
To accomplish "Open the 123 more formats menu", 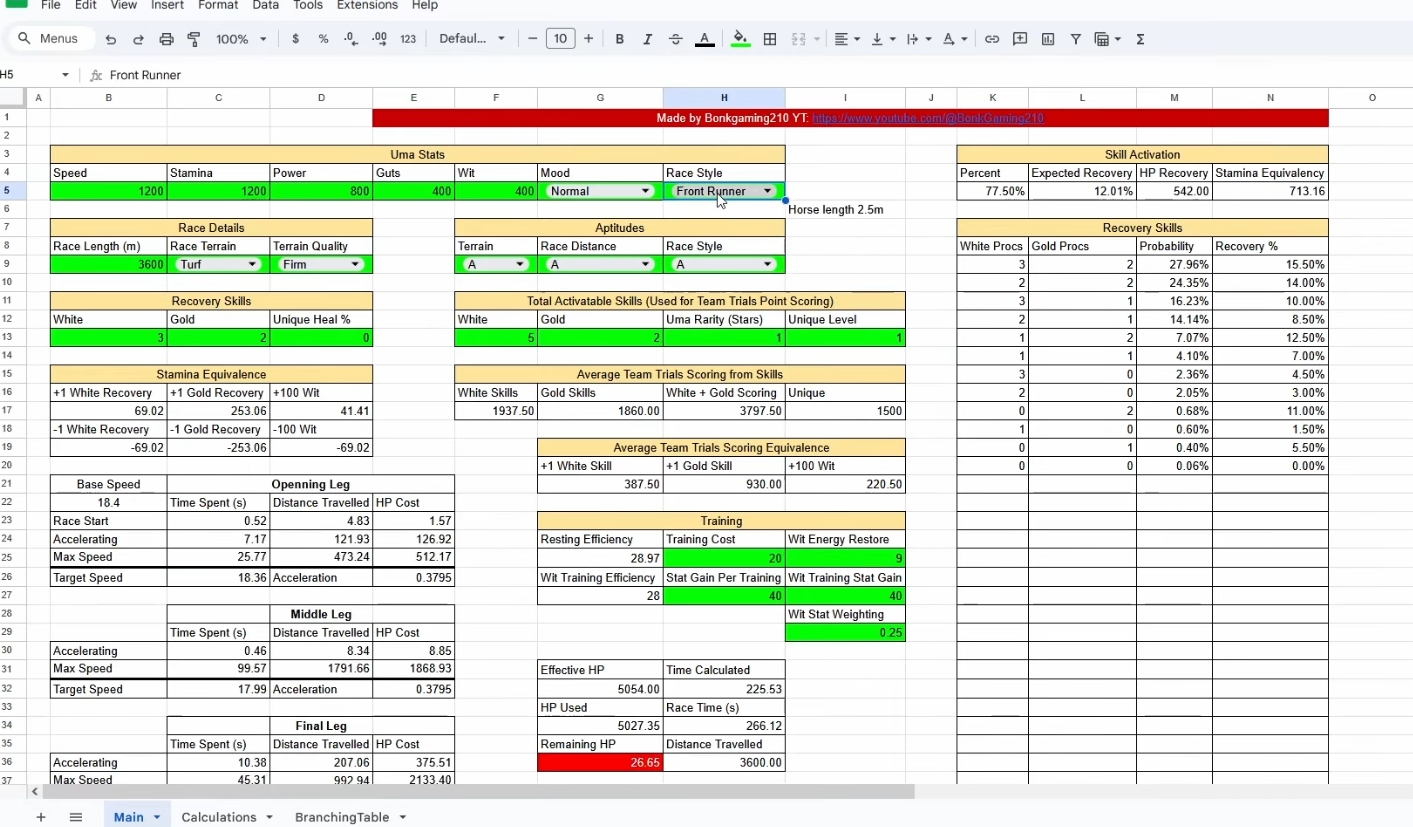I will (x=408, y=39).
